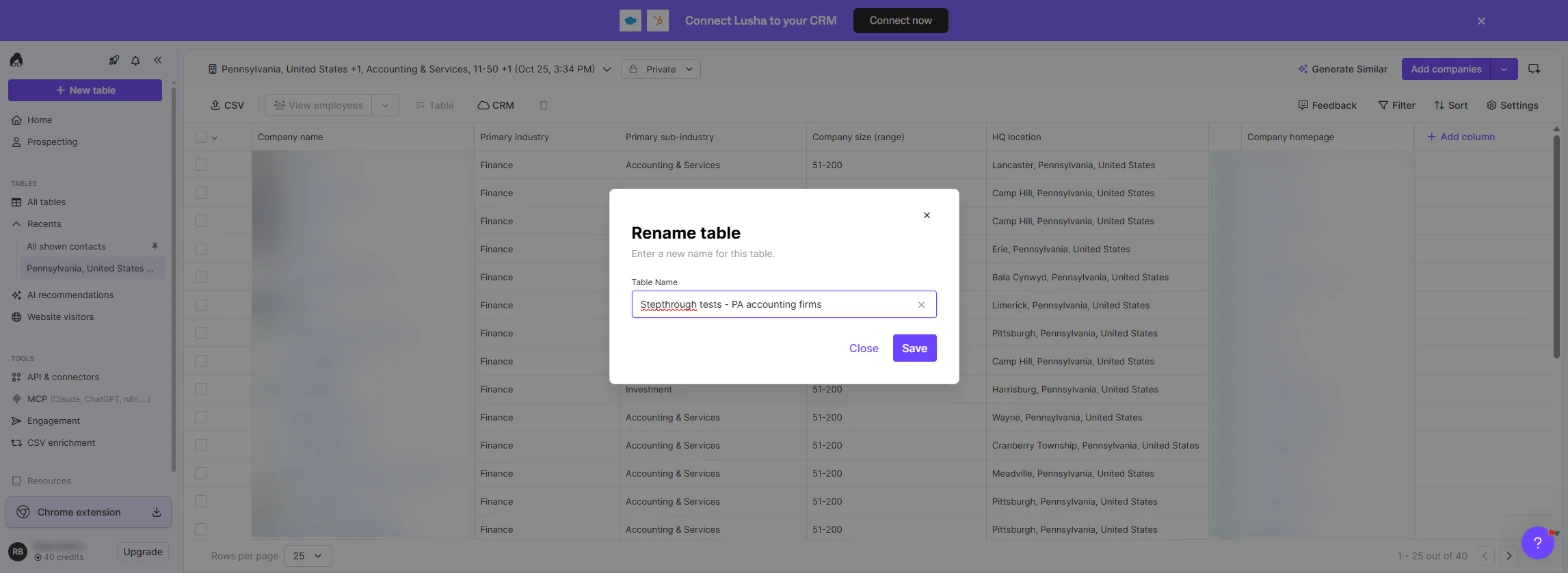
Task: Check the Cranberry Township row checkbox
Action: tap(201, 445)
